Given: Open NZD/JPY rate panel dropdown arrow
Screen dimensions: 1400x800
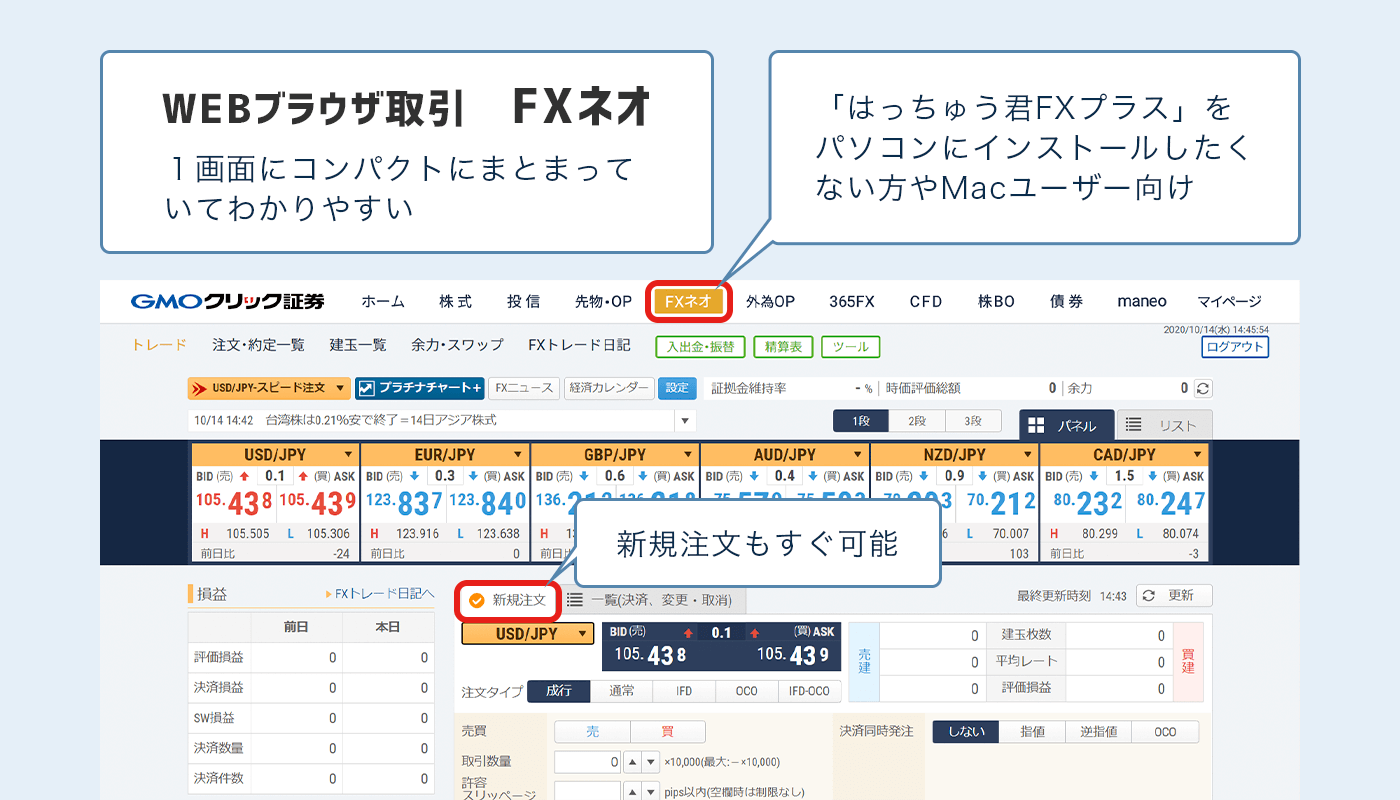Looking at the screenshot, I should (x=1028, y=455).
